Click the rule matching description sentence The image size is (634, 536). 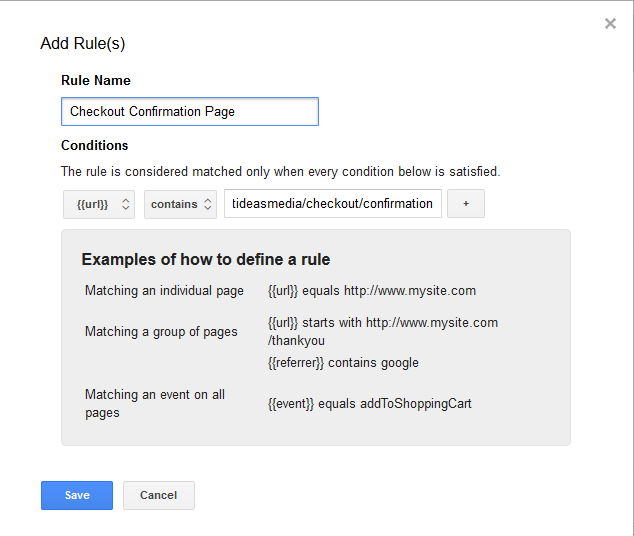point(281,171)
